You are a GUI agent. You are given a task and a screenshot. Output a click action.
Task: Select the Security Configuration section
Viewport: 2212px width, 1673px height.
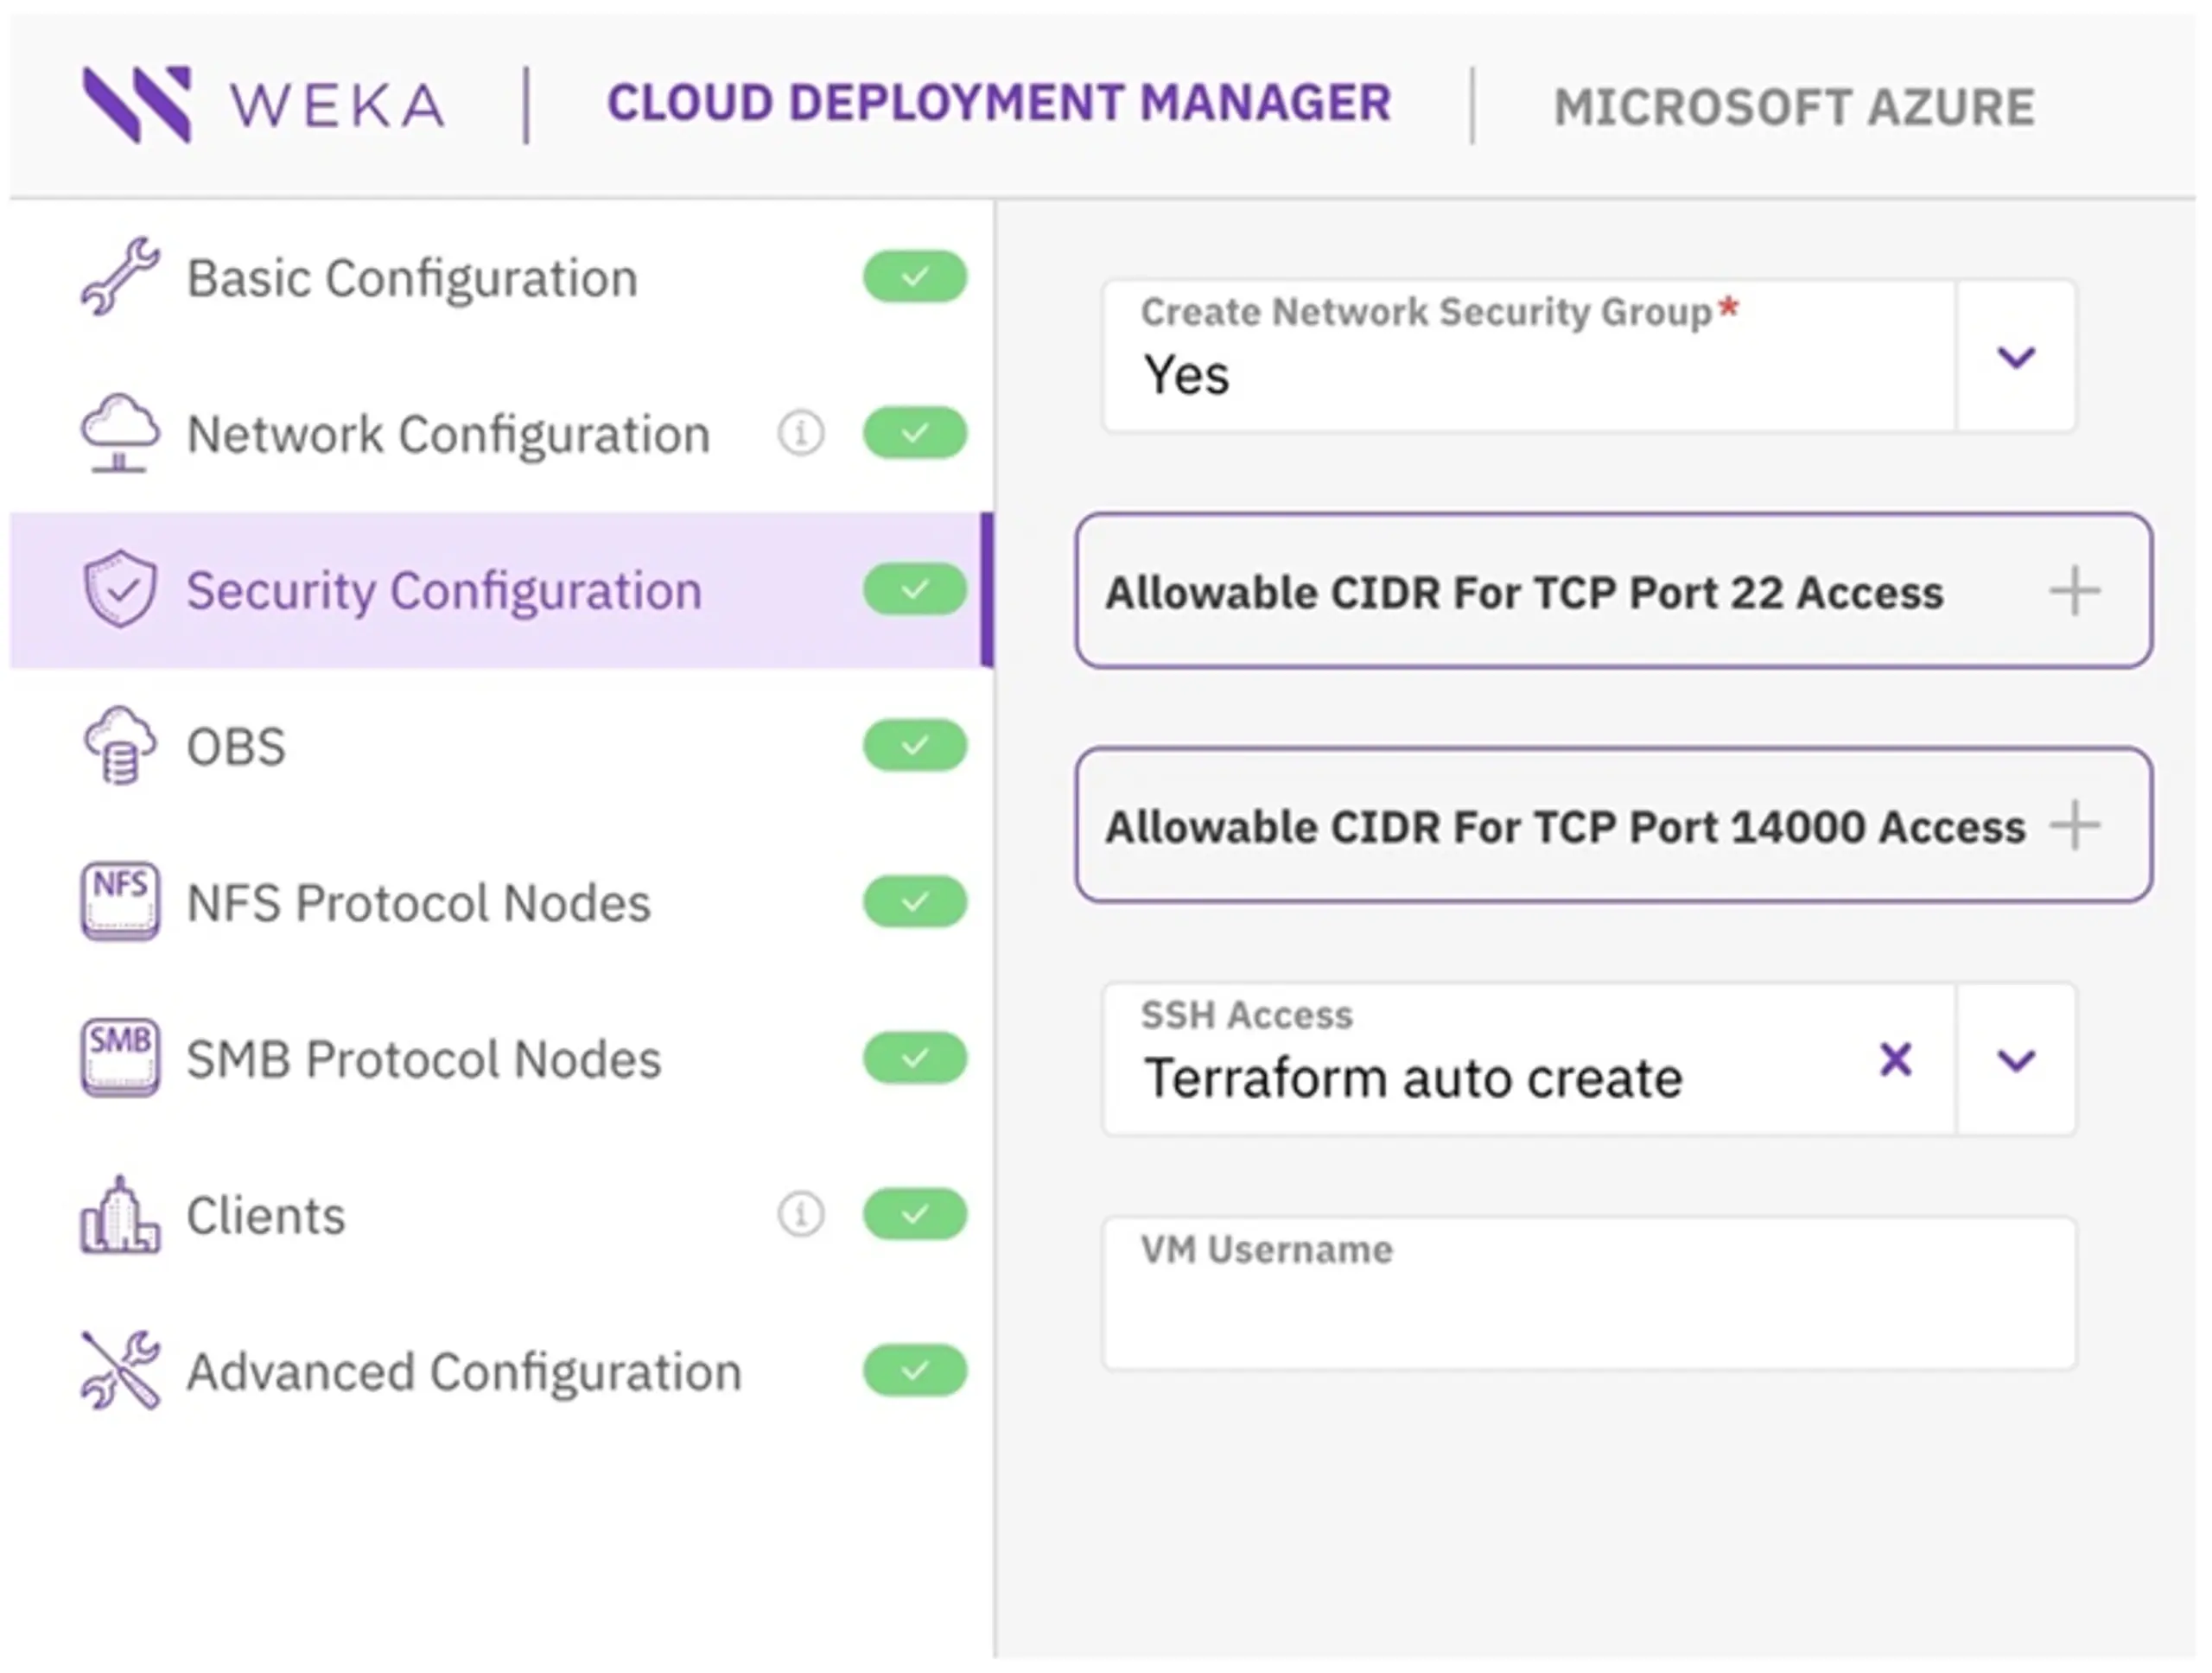(501, 589)
